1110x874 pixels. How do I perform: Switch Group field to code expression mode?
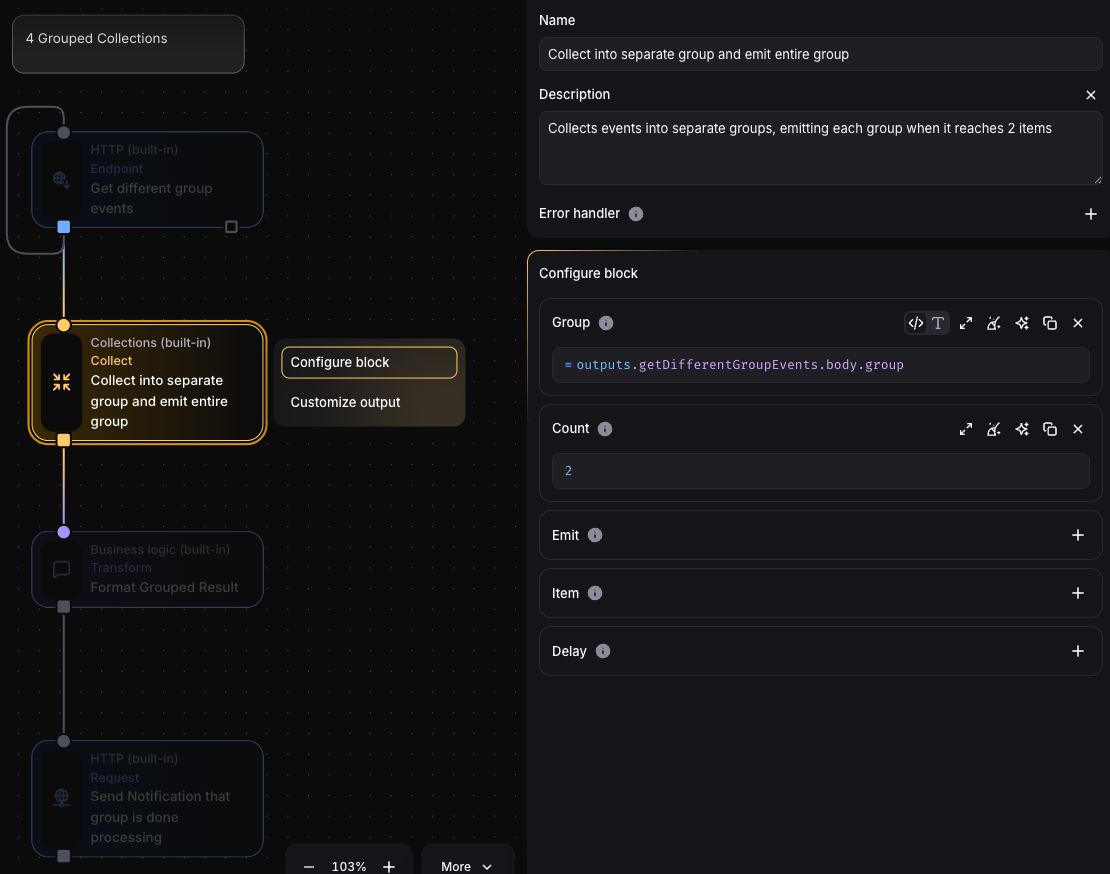(x=915, y=323)
